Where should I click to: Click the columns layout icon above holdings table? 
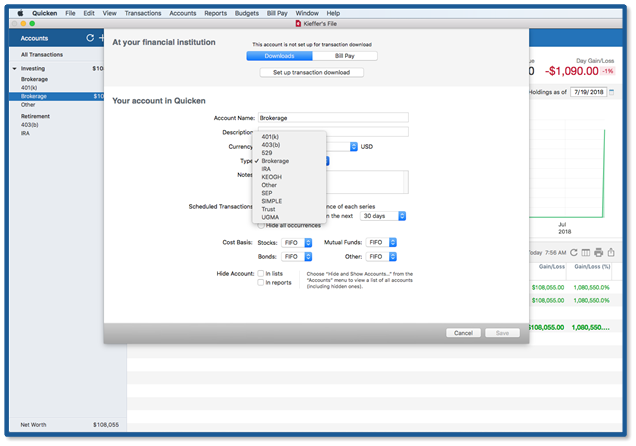pyautogui.click(x=586, y=252)
